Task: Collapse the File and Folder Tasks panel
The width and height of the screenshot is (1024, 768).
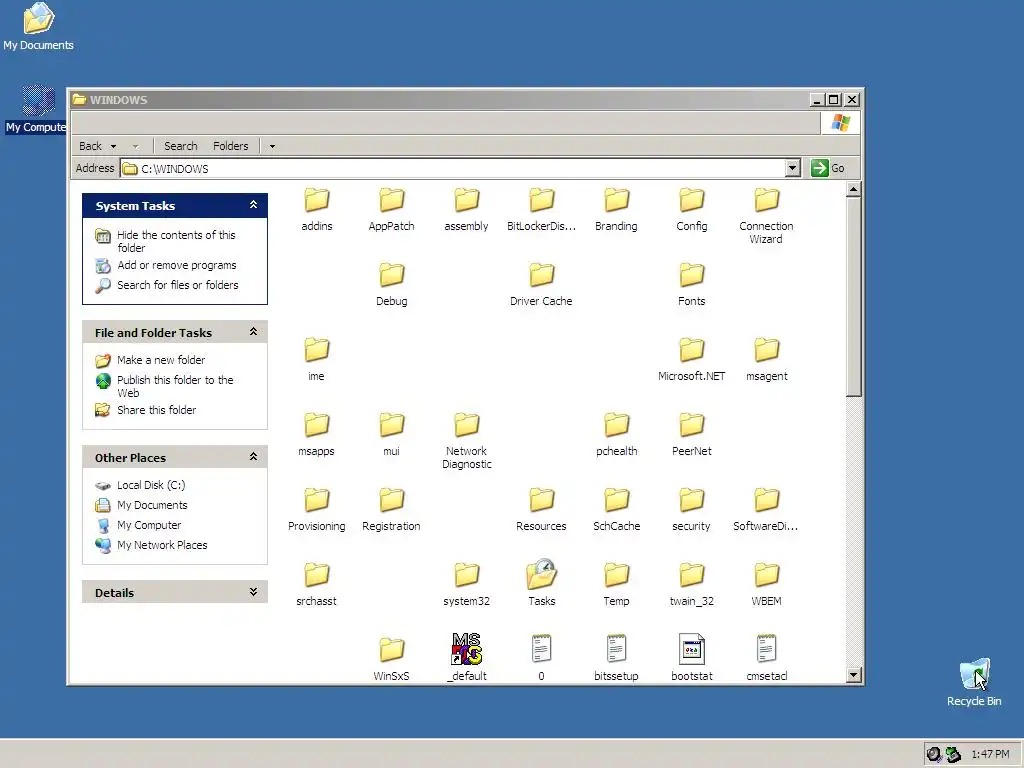Action: click(x=253, y=332)
